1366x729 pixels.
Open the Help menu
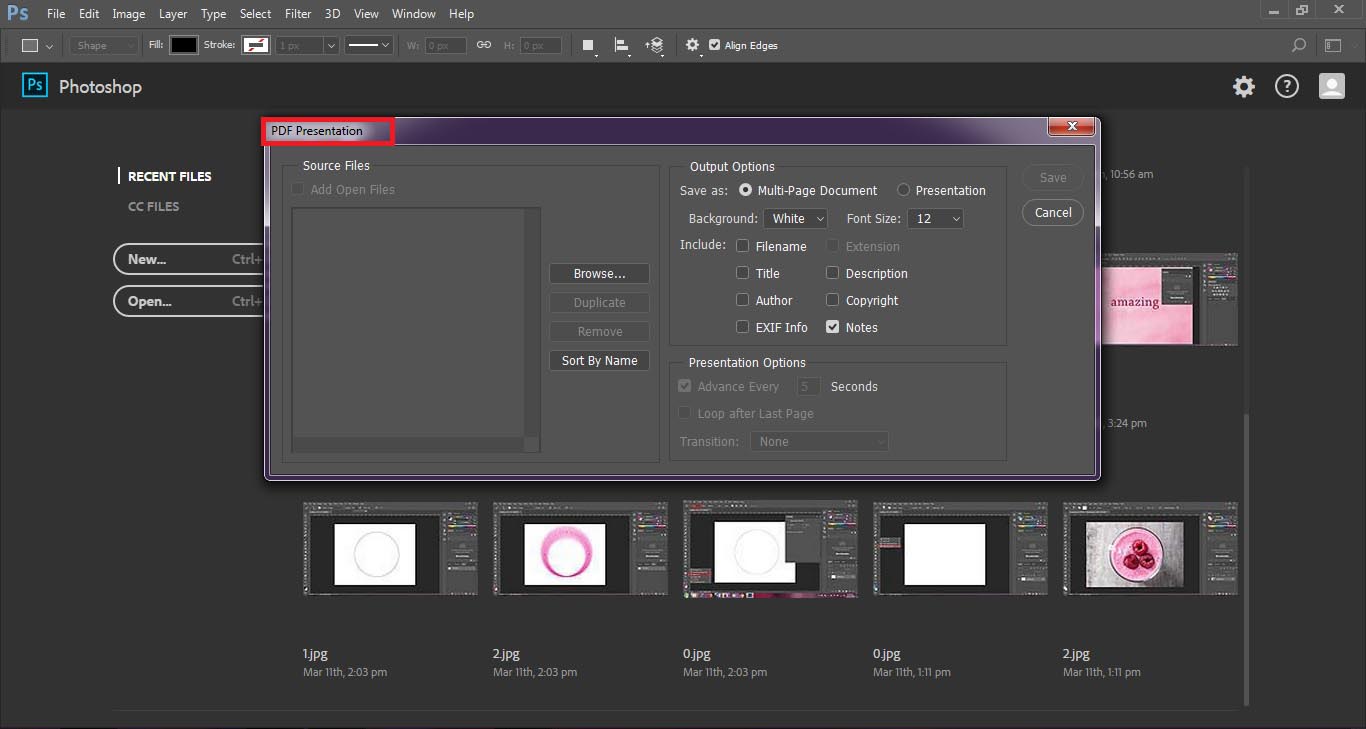[461, 14]
